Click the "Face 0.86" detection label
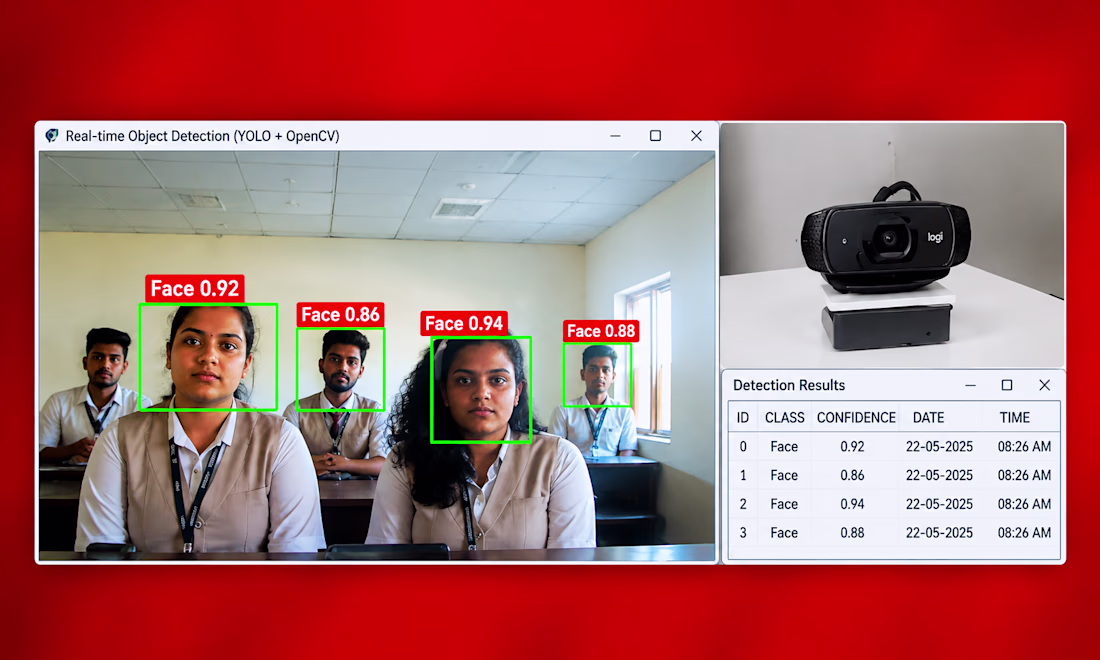 (x=340, y=315)
